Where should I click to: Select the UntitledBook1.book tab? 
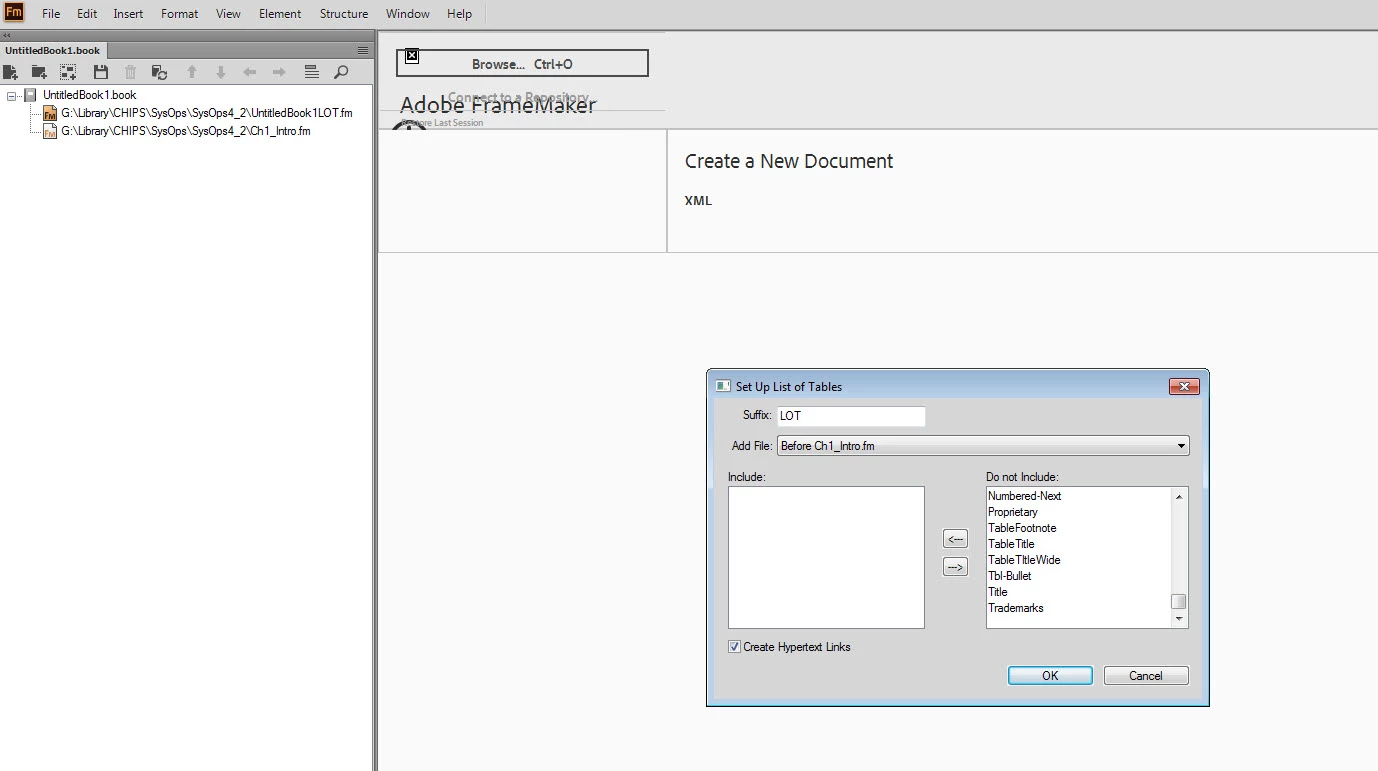tap(53, 50)
